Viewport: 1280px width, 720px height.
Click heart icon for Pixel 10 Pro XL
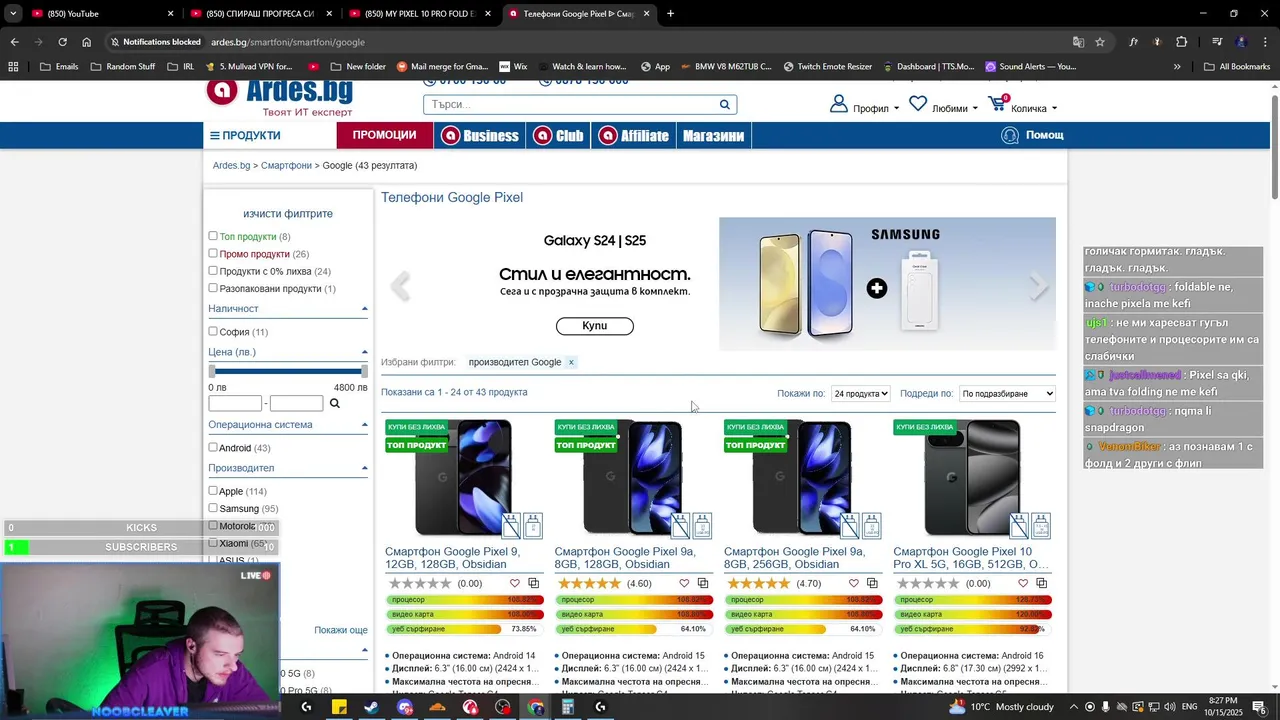click(x=1023, y=583)
